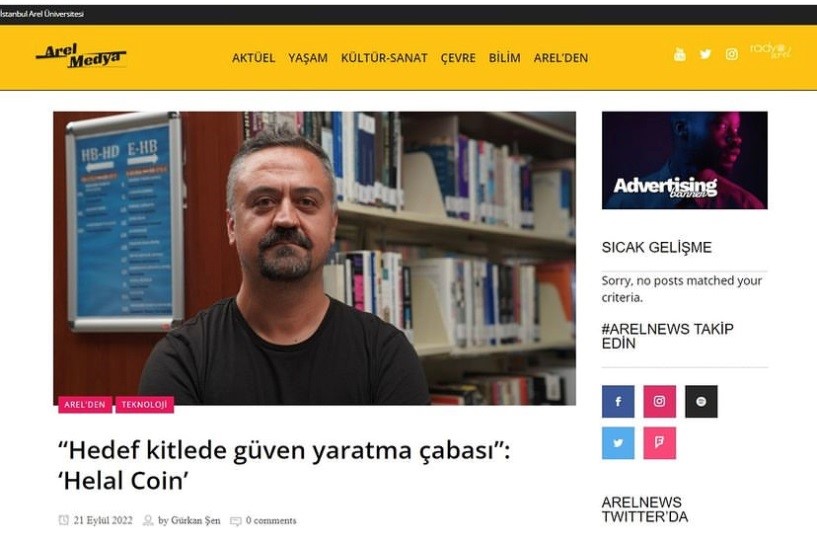817x544 pixels.
Task: Open the YouTube icon in header
Action: [679, 54]
